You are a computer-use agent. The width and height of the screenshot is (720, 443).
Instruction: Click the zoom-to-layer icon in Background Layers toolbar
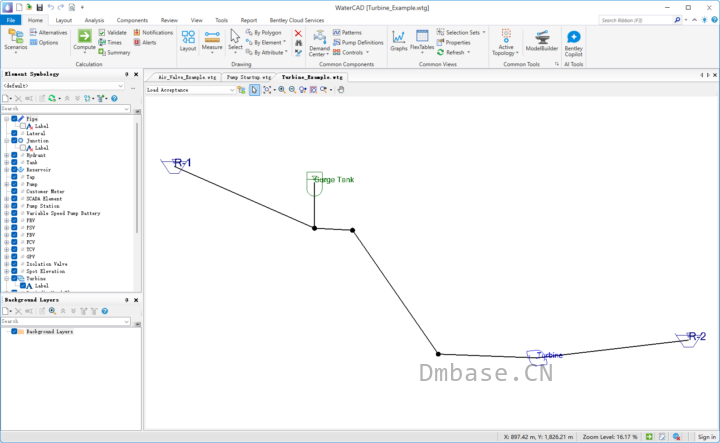[x=52, y=311]
